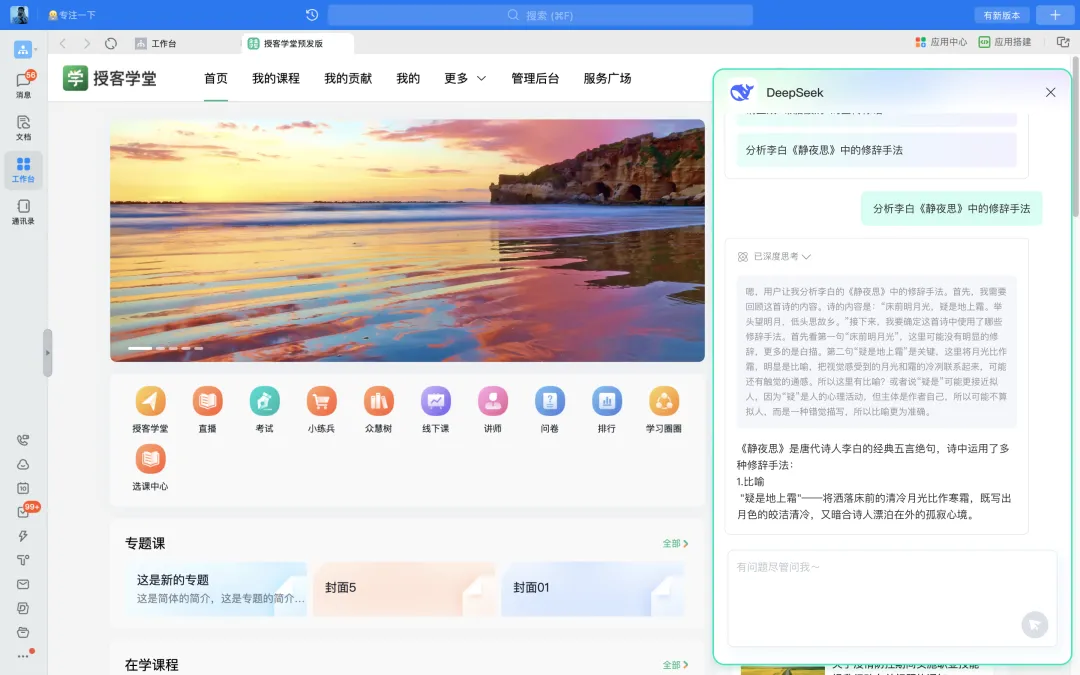Open the 考试 exam icon
The width and height of the screenshot is (1080, 675).
[264, 402]
